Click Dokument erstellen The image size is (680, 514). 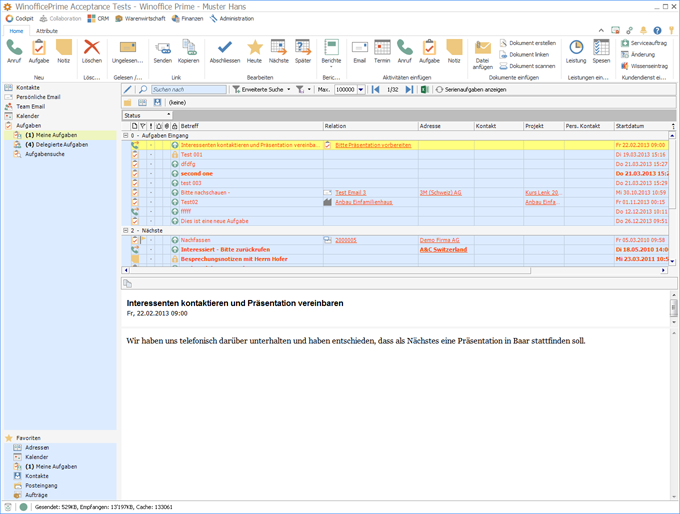click(528, 43)
